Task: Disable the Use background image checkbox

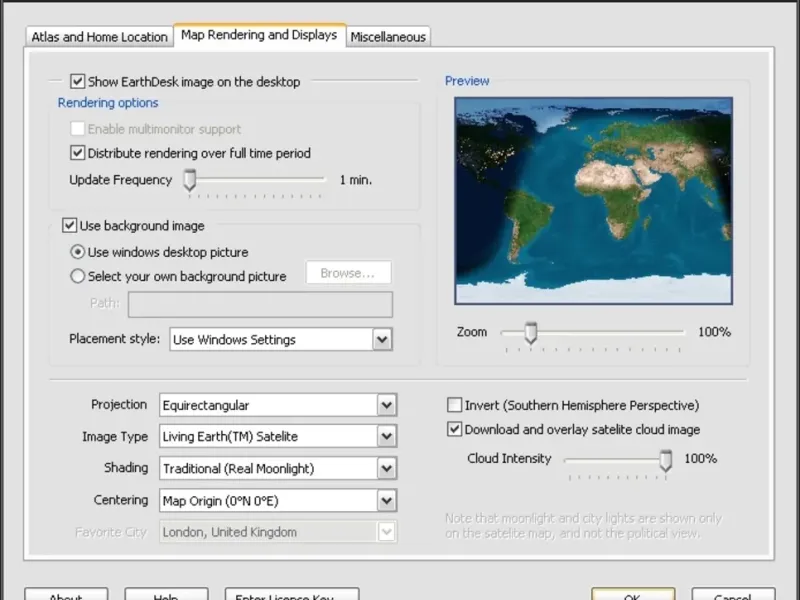Action: pyautogui.click(x=70, y=226)
